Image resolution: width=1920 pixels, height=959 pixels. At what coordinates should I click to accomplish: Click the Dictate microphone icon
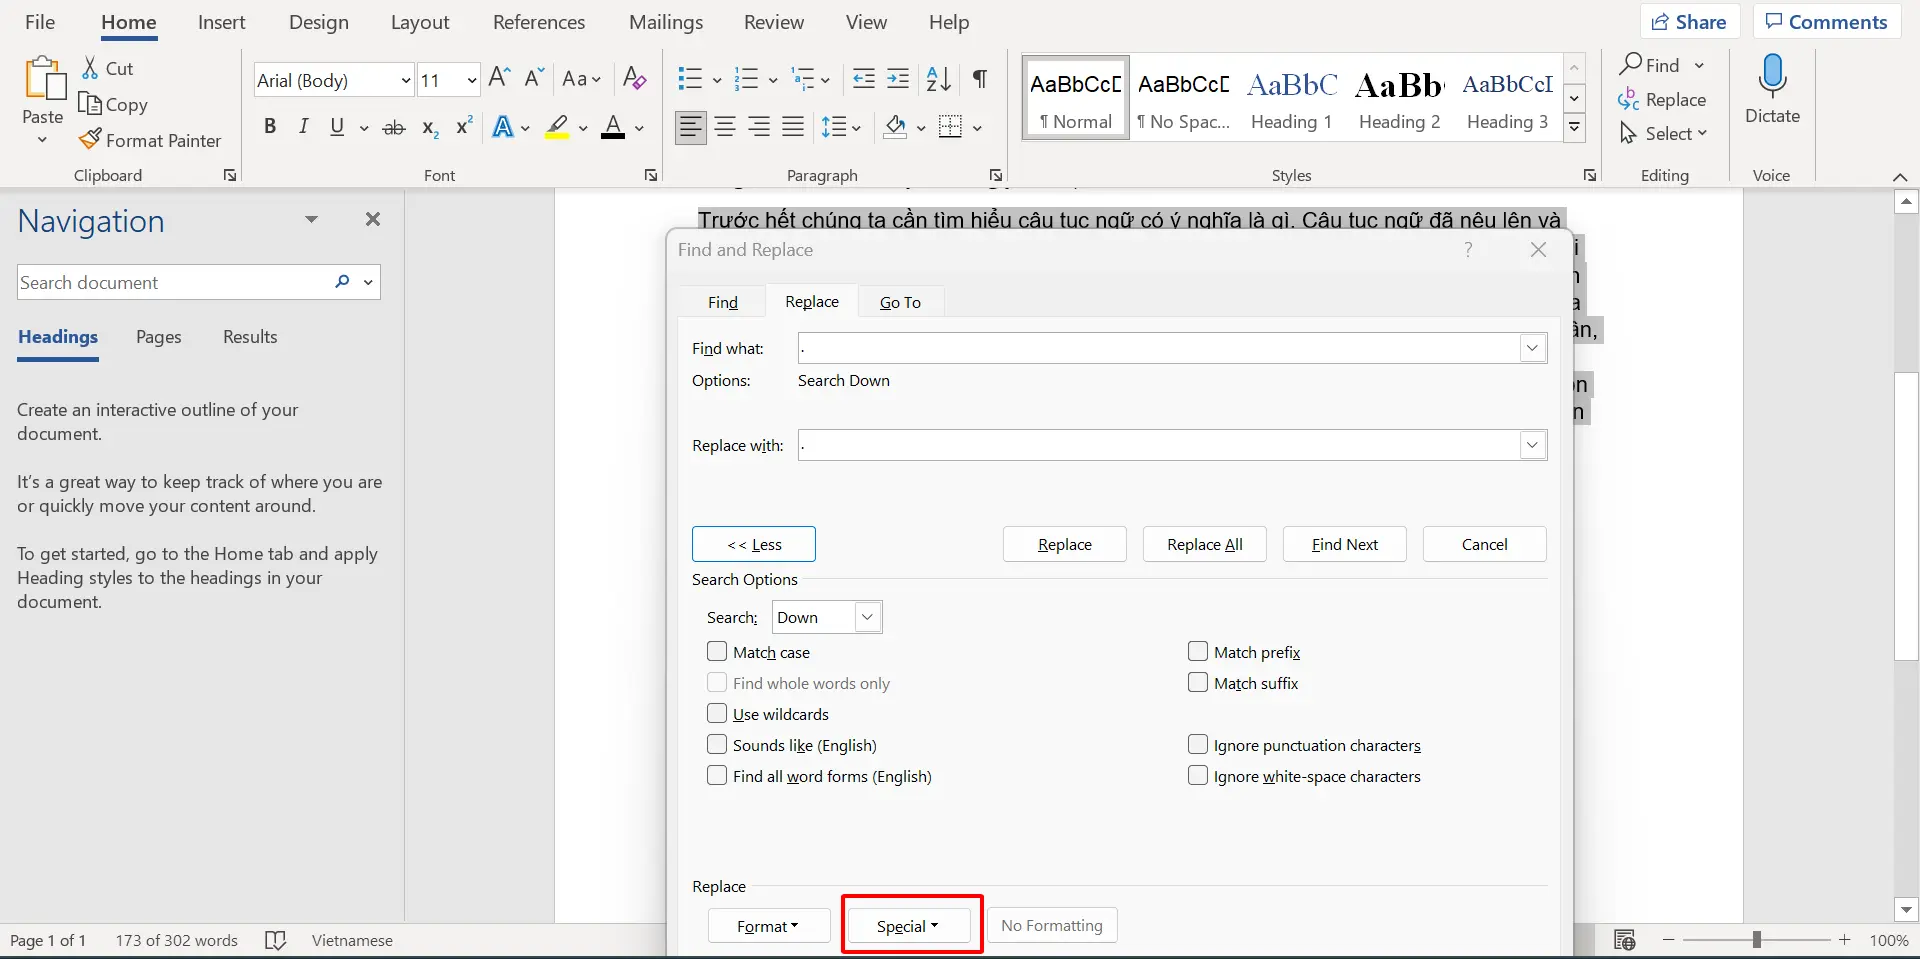[1772, 76]
